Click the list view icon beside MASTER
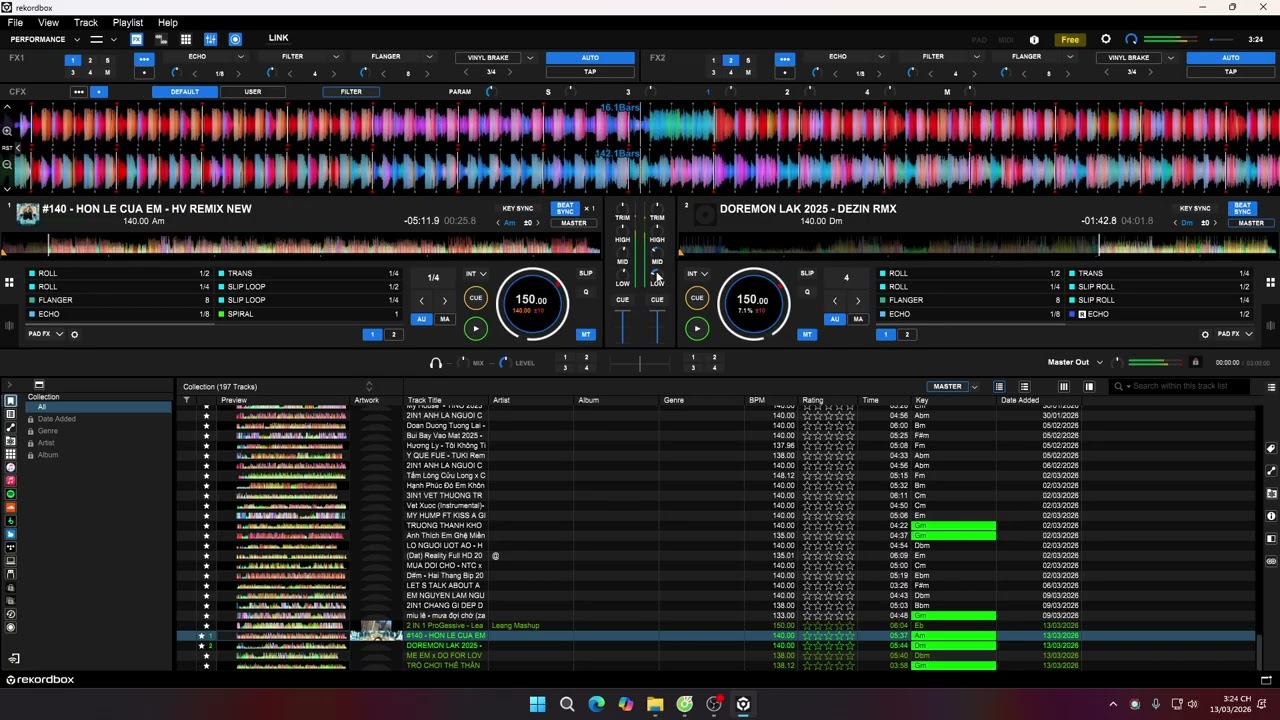Viewport: 1280px width, 720px height. point(999,386)
